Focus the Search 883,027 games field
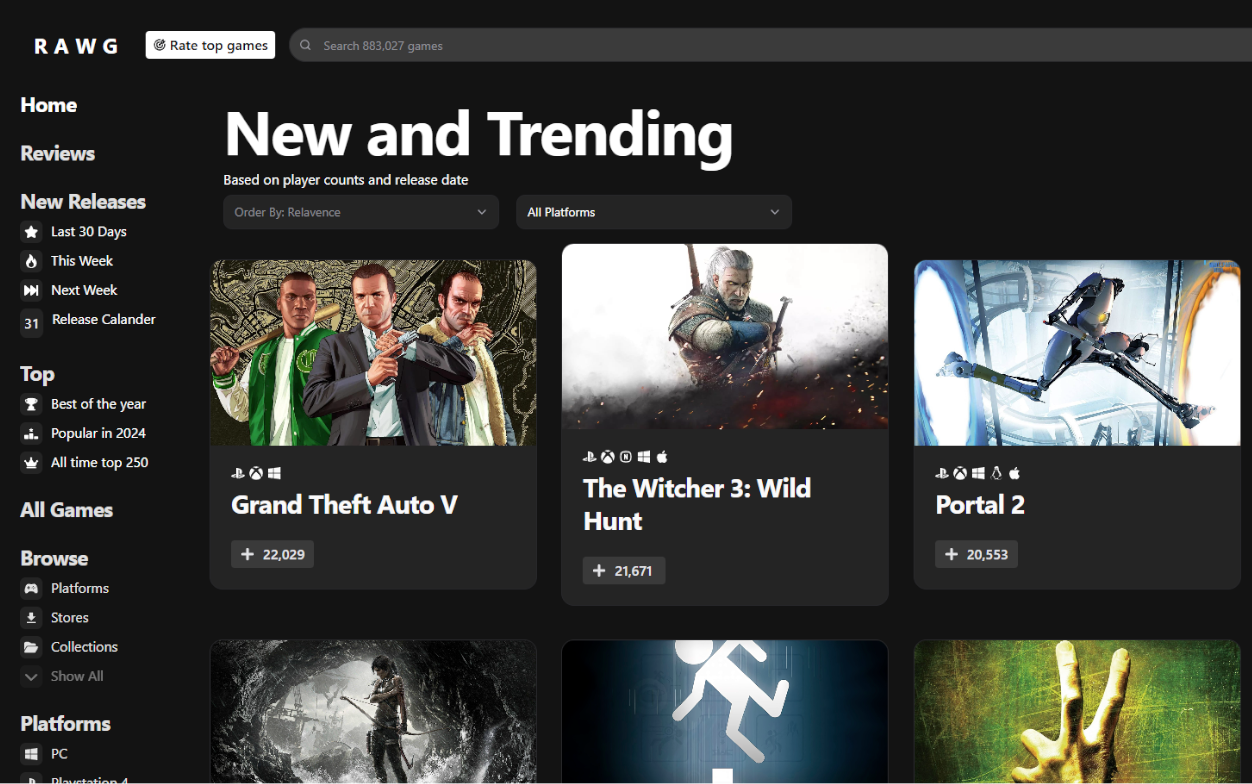Image resolution: width=1252 pixels, height=784 pixels. click(770, 45)
